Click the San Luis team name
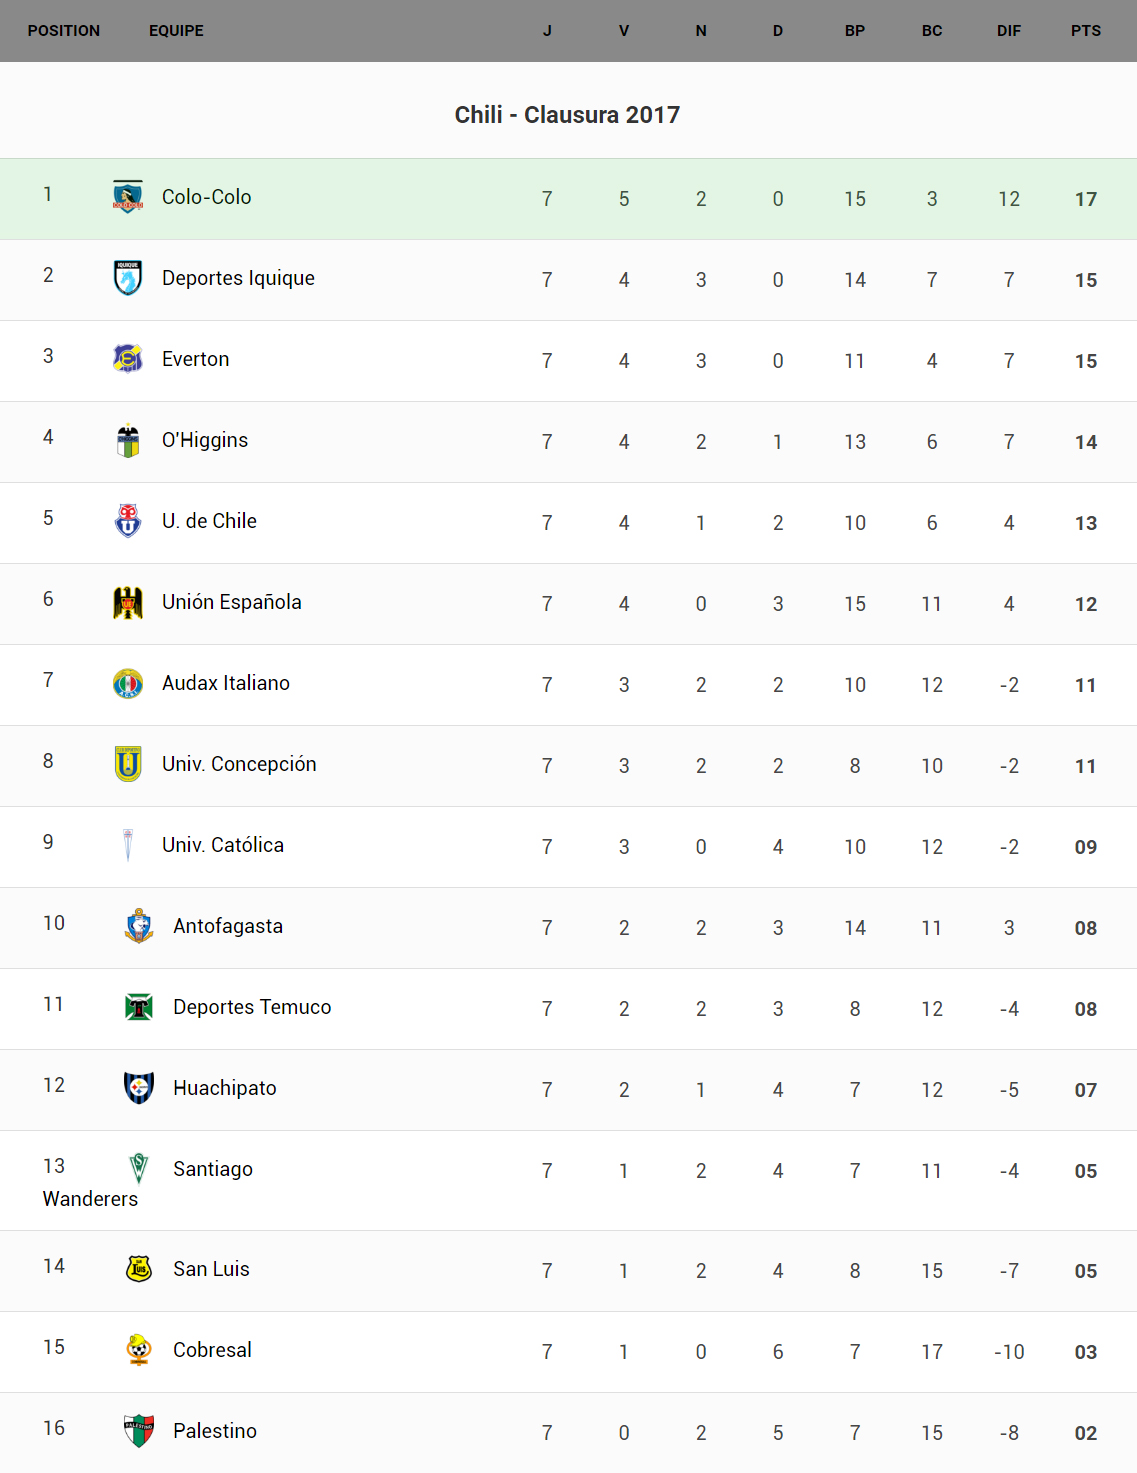Viewport: 1137px width, 1473px height. coord(211,1269)
